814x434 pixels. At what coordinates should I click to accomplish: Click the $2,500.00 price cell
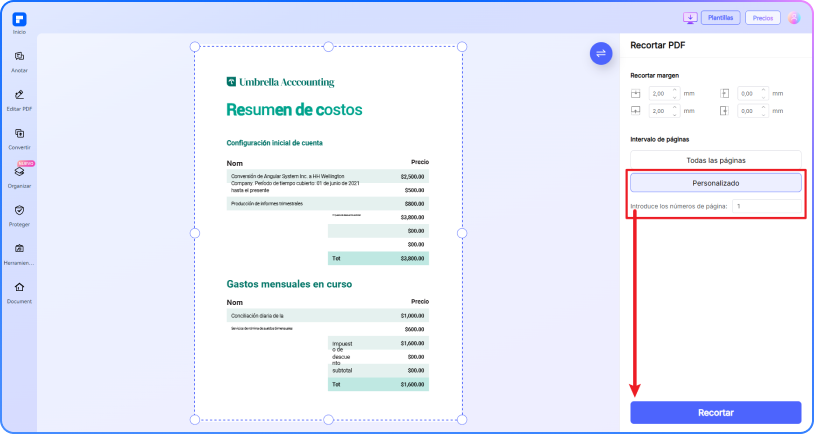412,177
